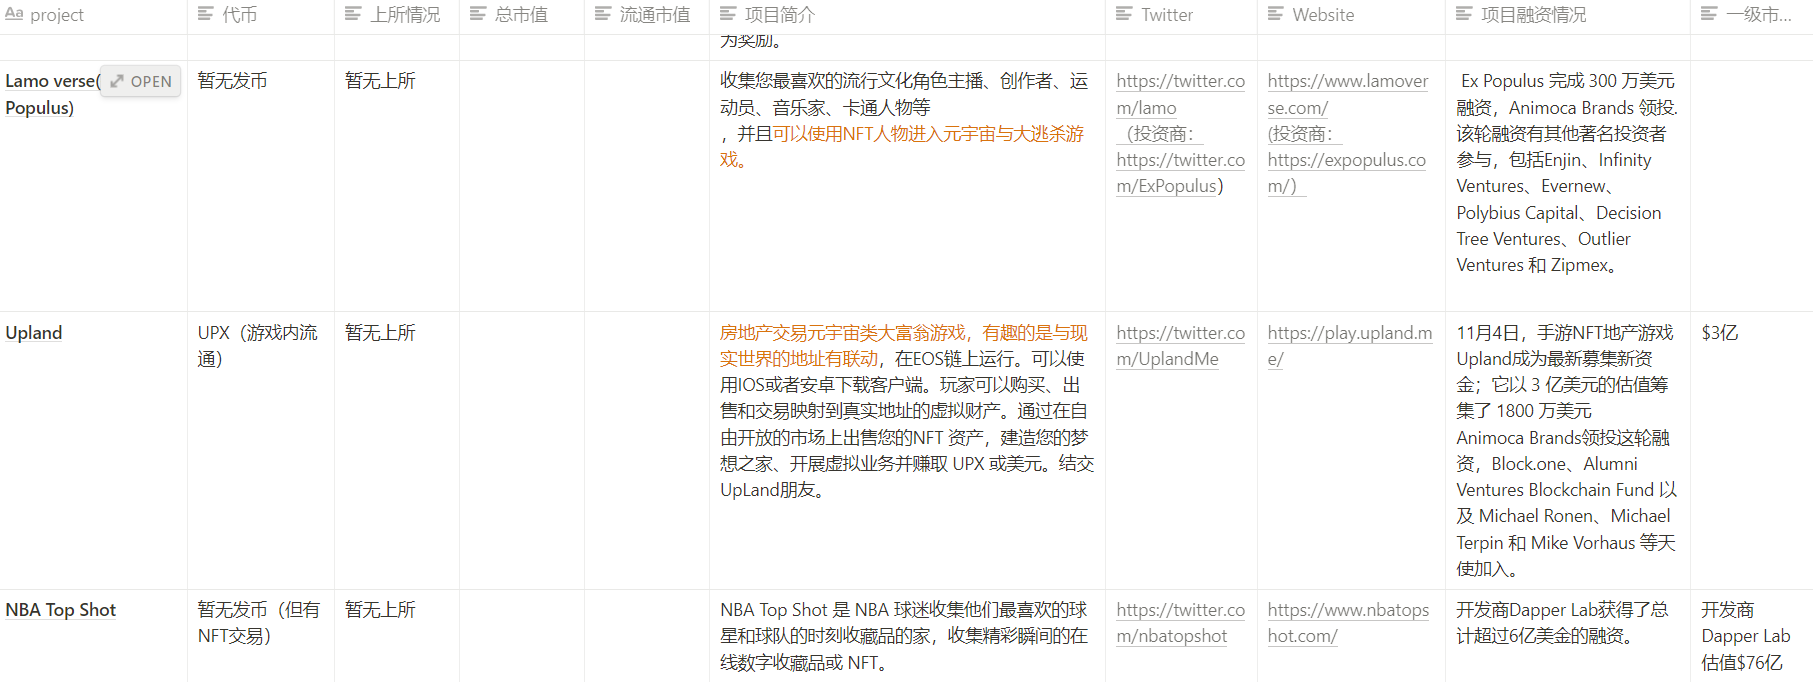Image resolution: width=1813 pixels, height=683 pixels.
Task: Select the NBA Top Shot project title
Action: coord(61,610)
